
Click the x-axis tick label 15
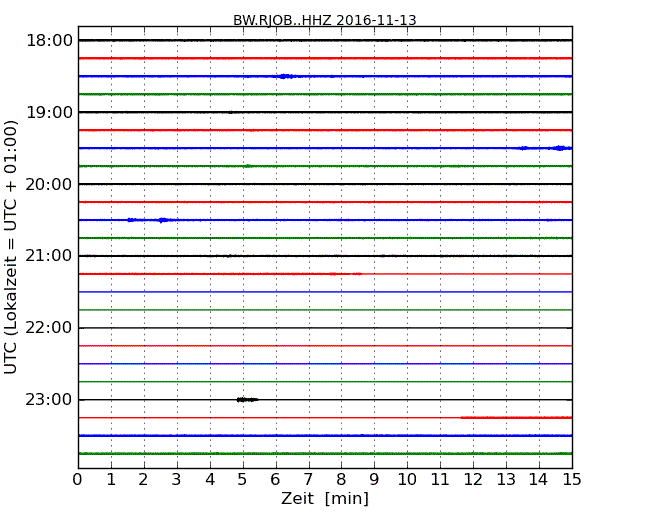[x=572, y=480]
